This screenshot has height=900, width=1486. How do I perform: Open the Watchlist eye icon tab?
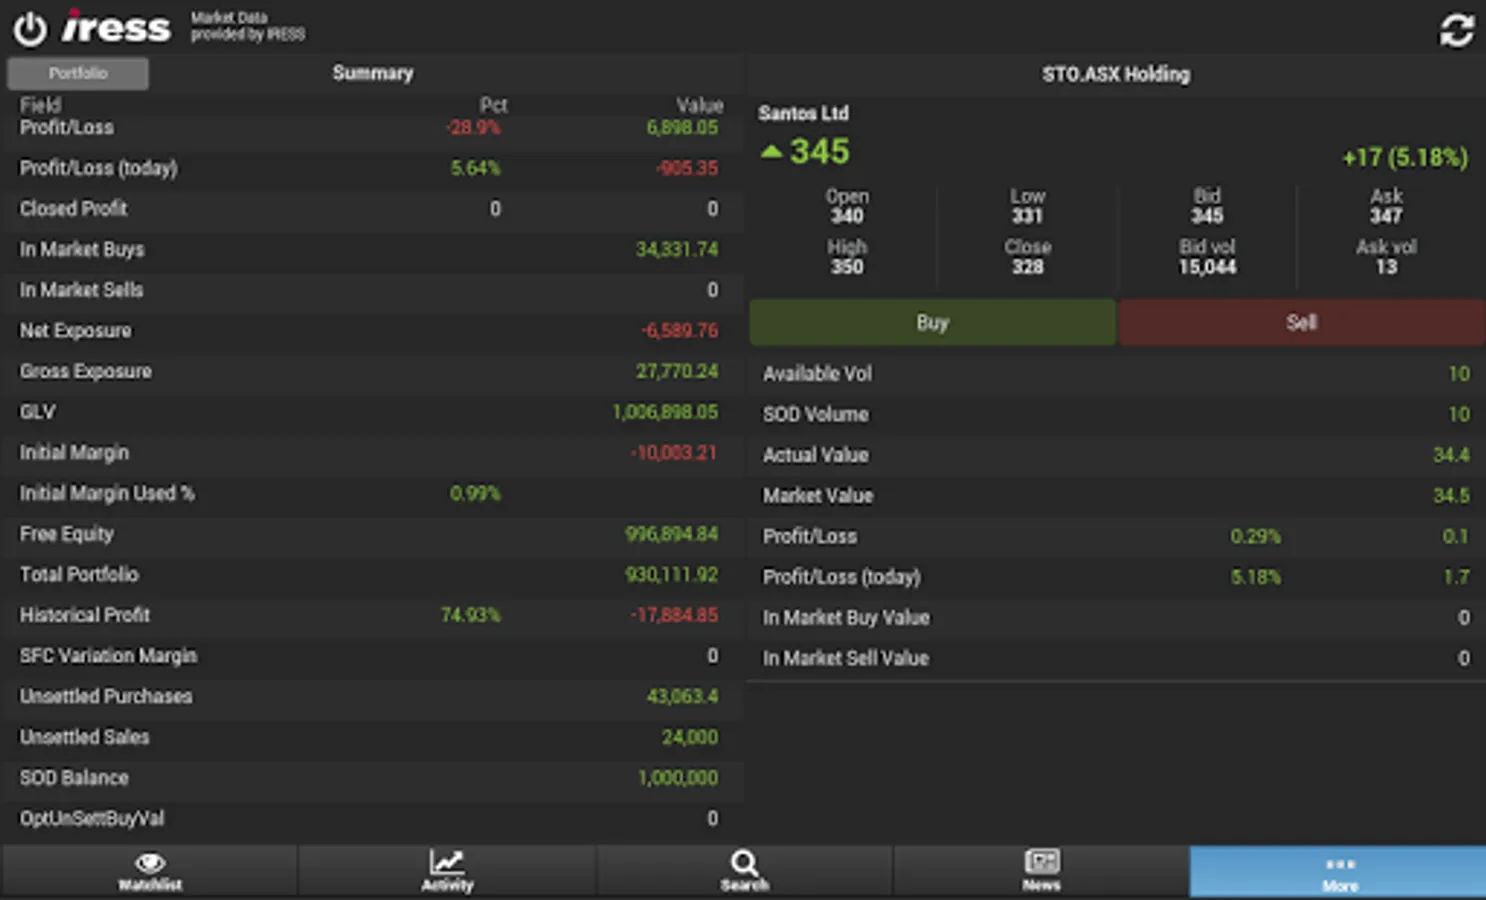point(150,871)
